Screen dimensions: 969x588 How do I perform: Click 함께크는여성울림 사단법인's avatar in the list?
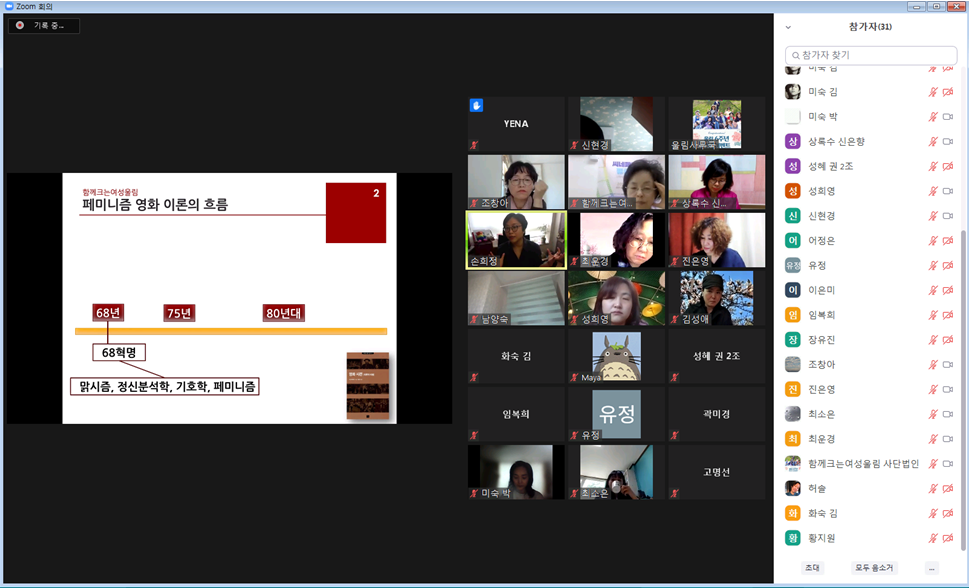tap(793, 463)
